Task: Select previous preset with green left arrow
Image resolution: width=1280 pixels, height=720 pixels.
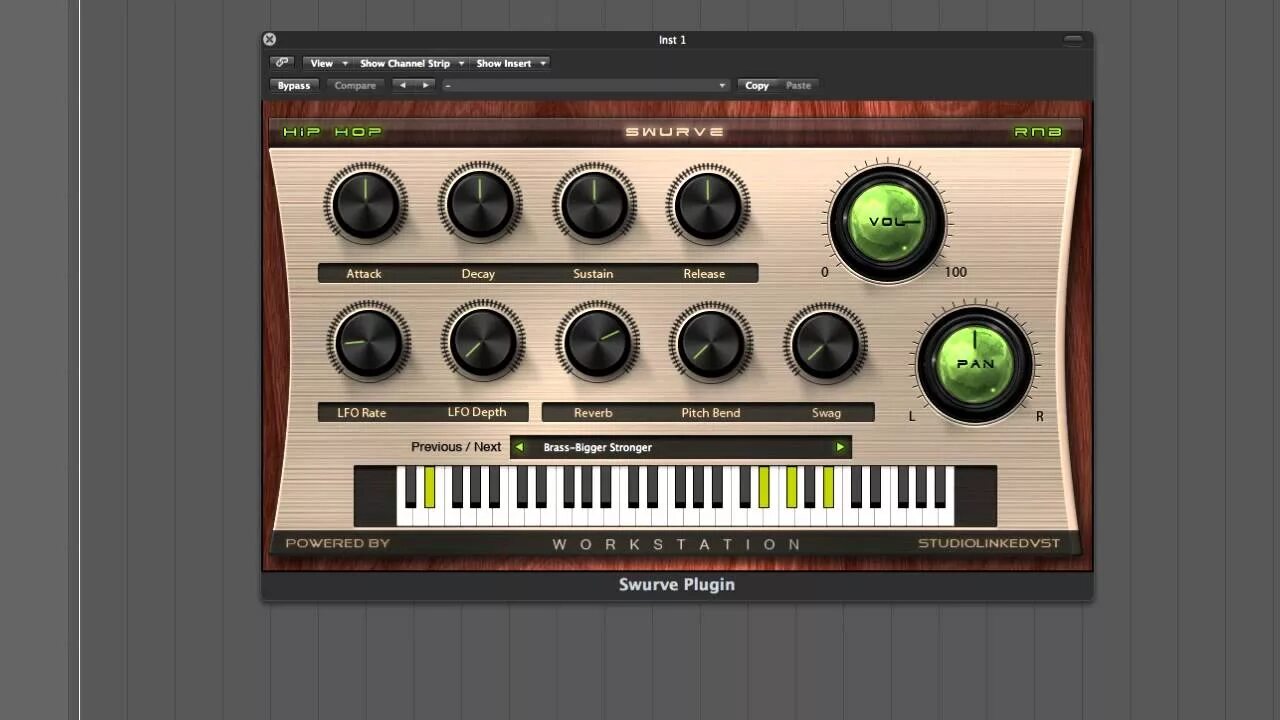Action: pyautogui.click(x=519, y=447)
